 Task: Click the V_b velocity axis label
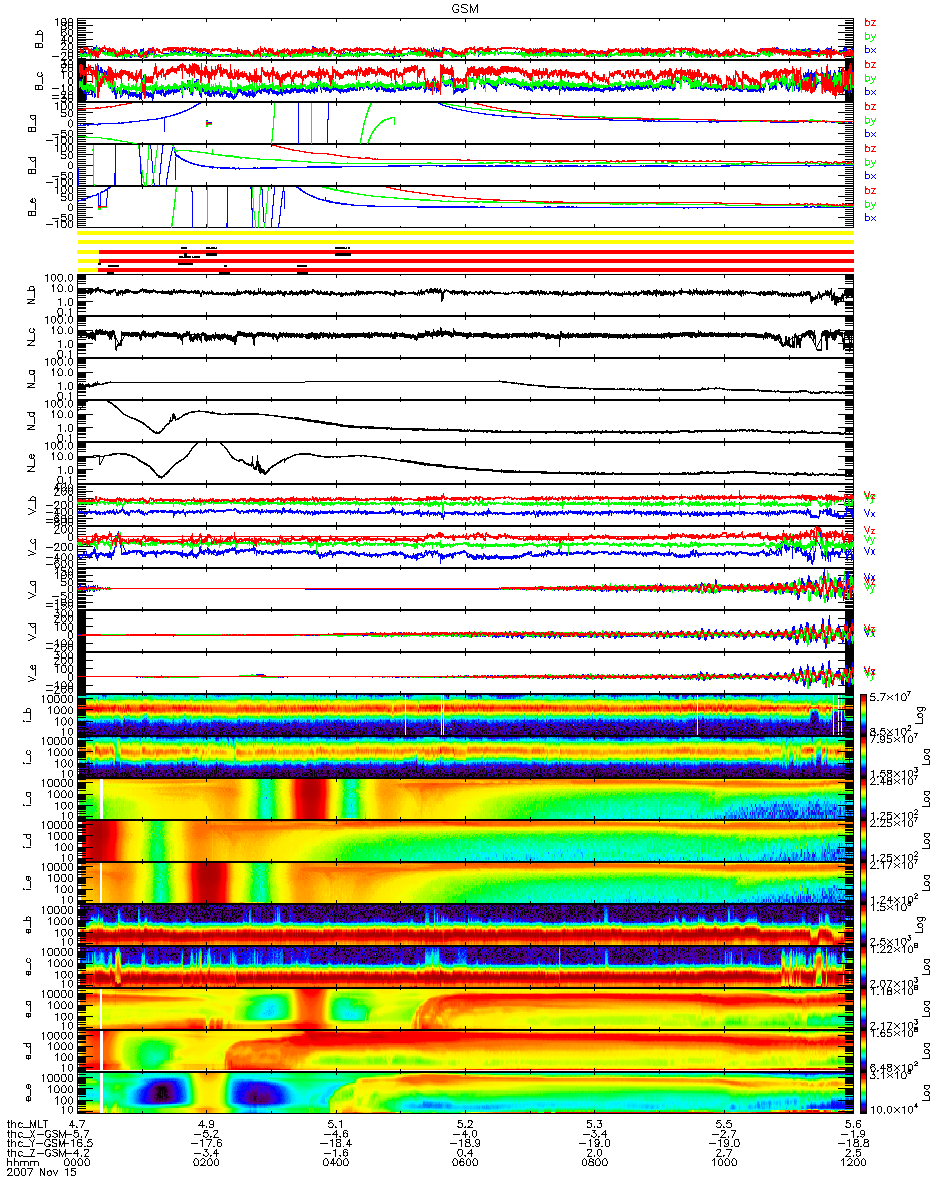tap(31, 505)
